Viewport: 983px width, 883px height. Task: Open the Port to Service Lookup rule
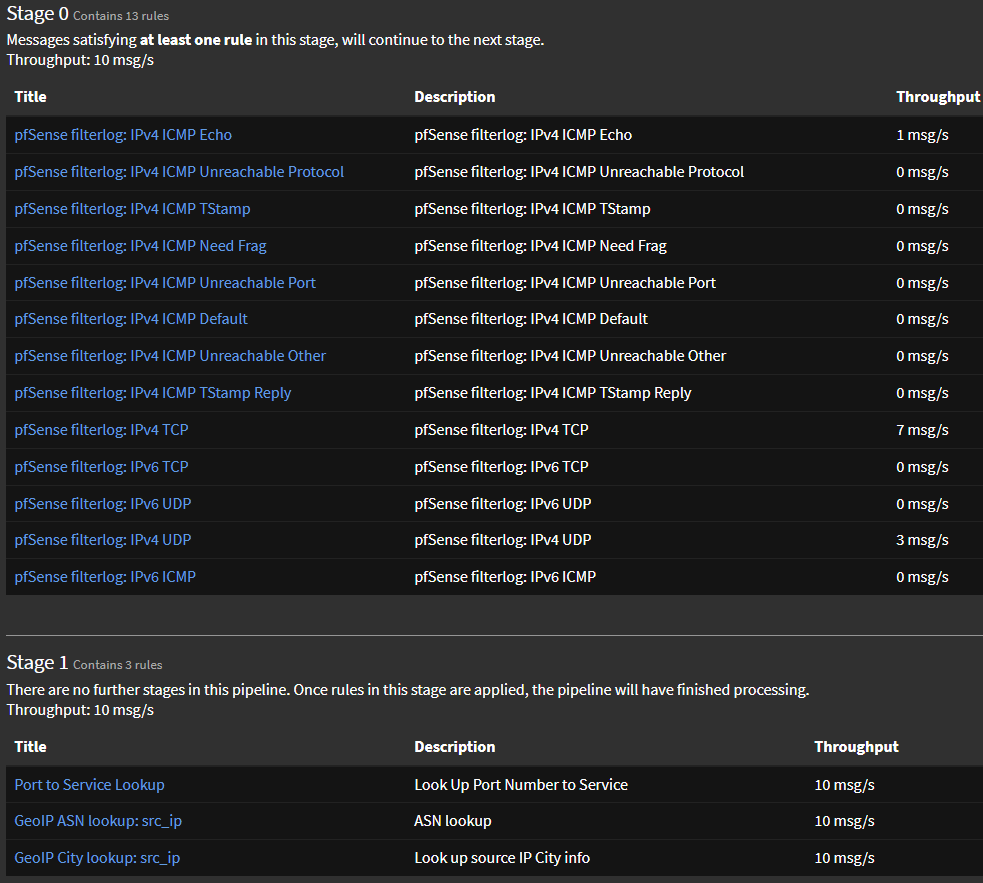89,785
